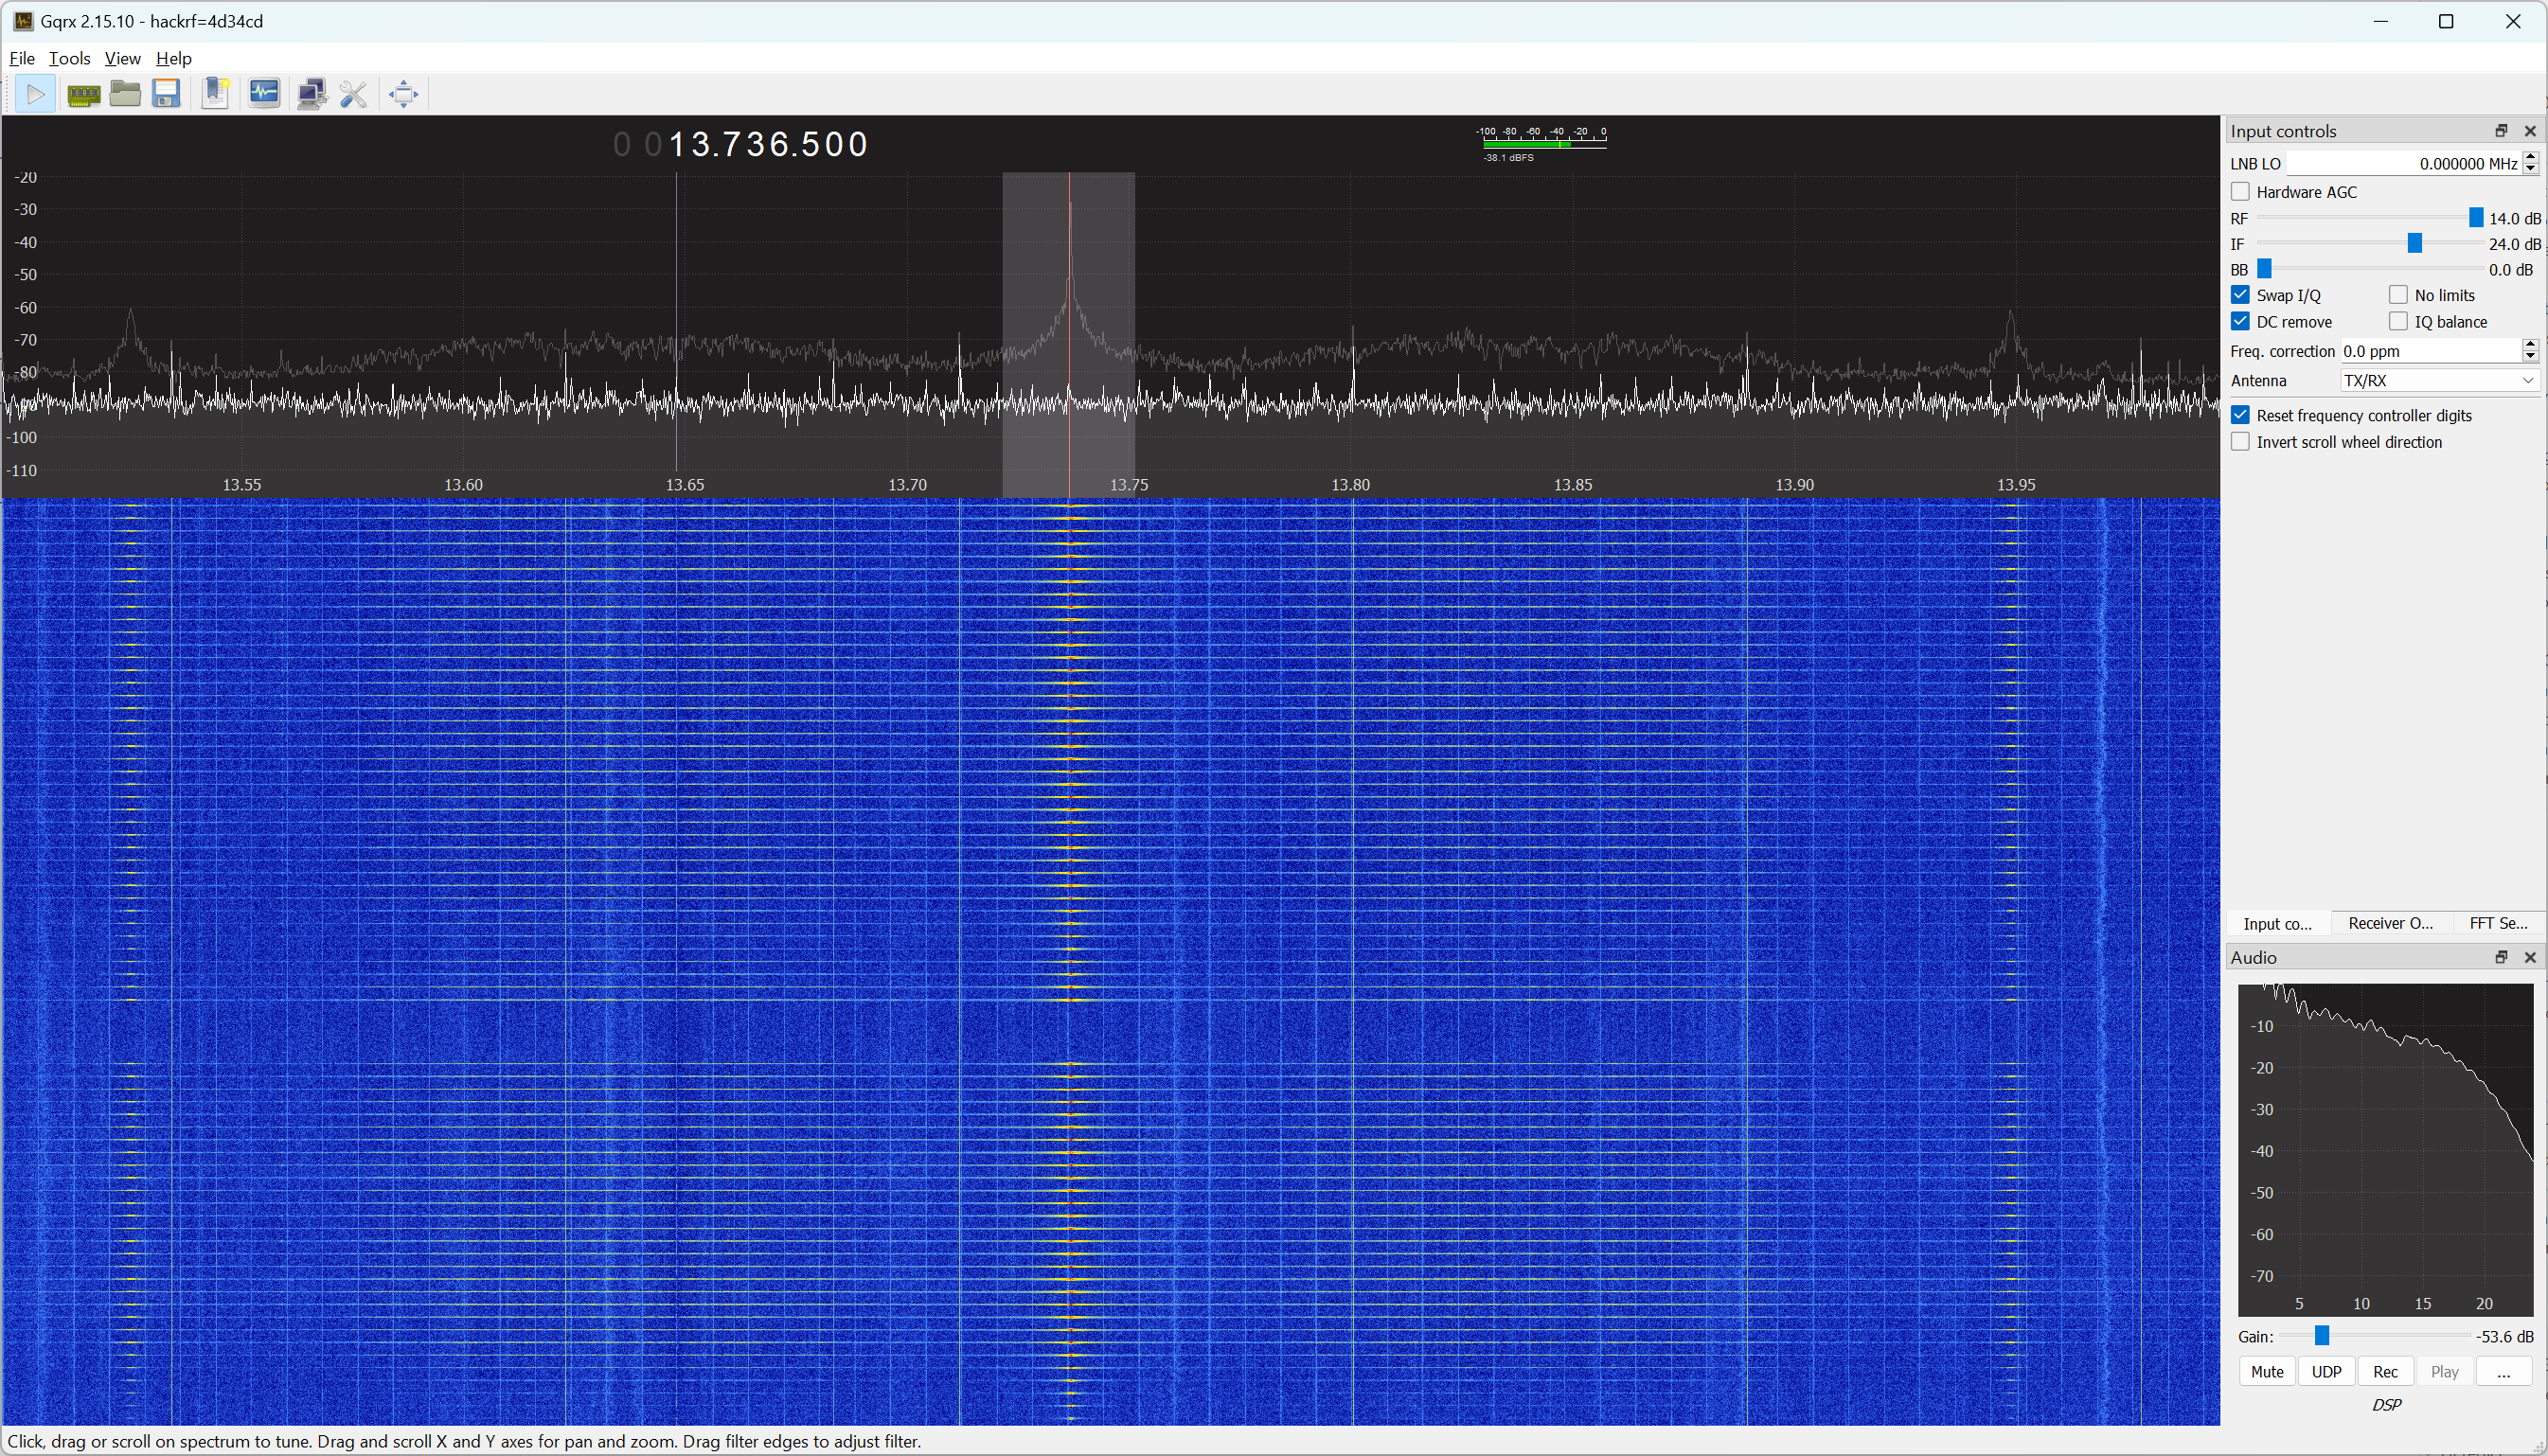Screen dimensions: 2548x1456
Task: Enable the No limits checkbox
Action: pyautogui.click(x=2398, y=295)
